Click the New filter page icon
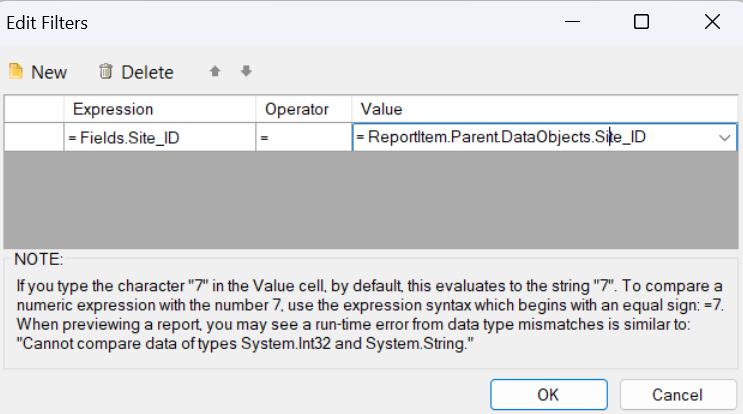The height and width of the screenshot is (414, 743). [x=16, y=72]
